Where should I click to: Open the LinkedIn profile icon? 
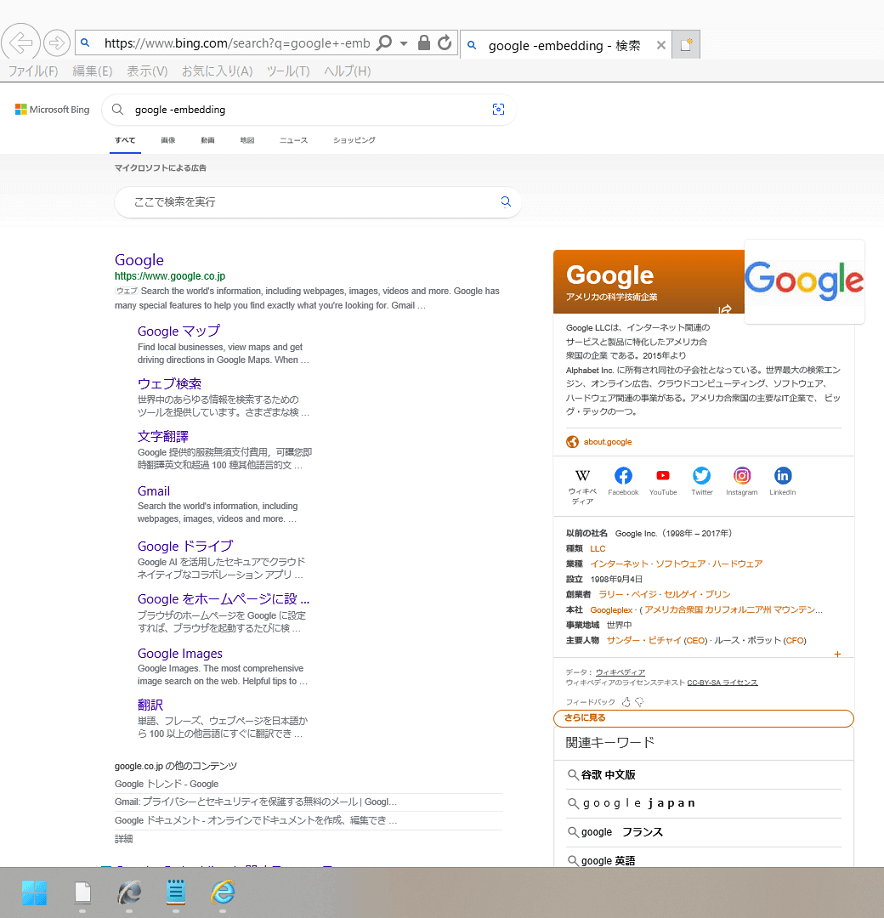pos(783,475)
